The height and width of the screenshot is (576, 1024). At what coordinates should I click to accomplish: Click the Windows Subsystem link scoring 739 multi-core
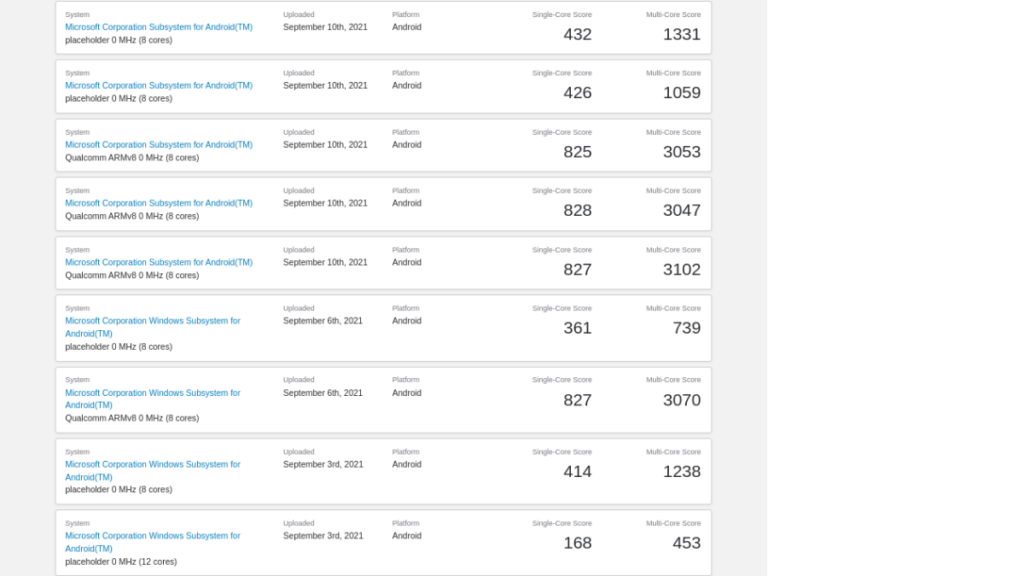click(x=152, y=321)
